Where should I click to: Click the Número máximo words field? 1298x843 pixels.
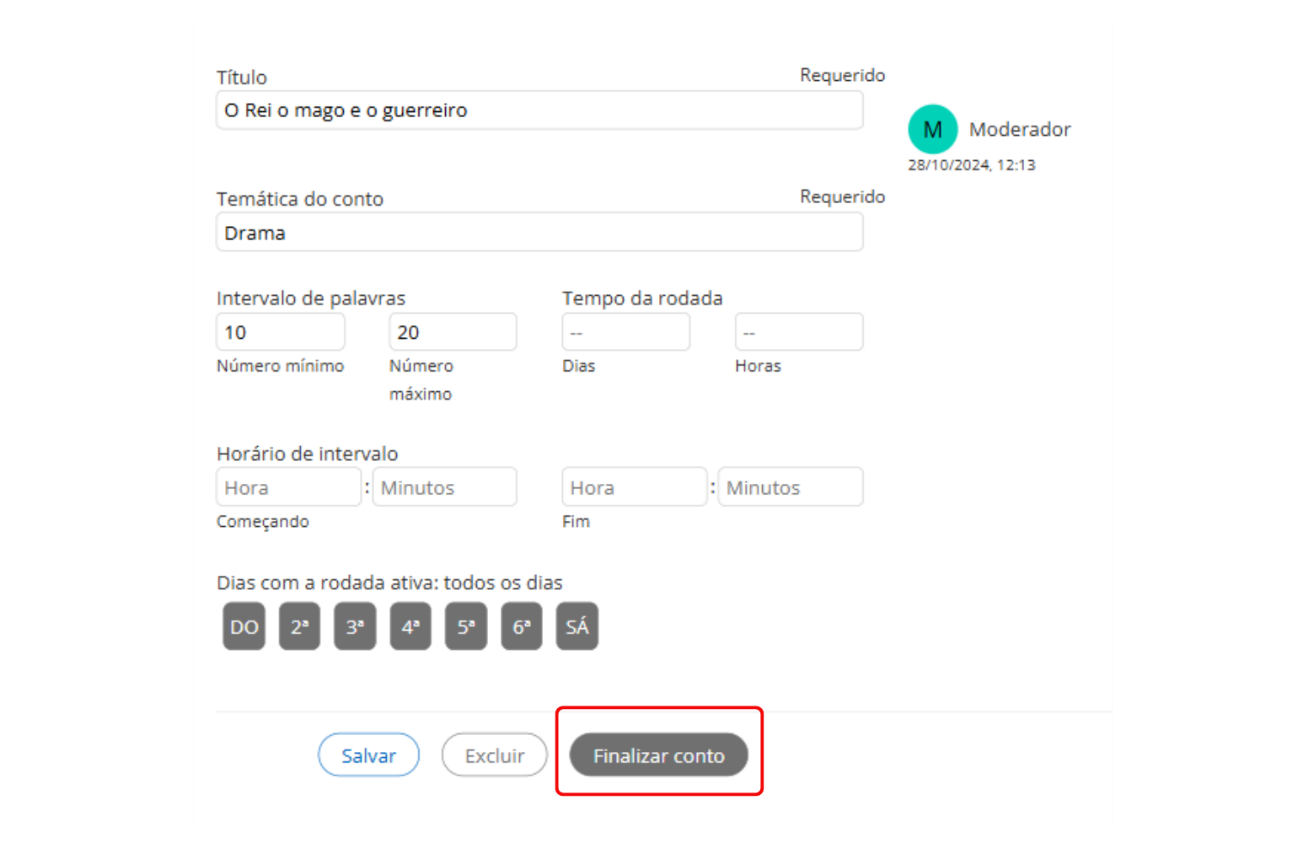pyautogui.click(x=453, y=332)
